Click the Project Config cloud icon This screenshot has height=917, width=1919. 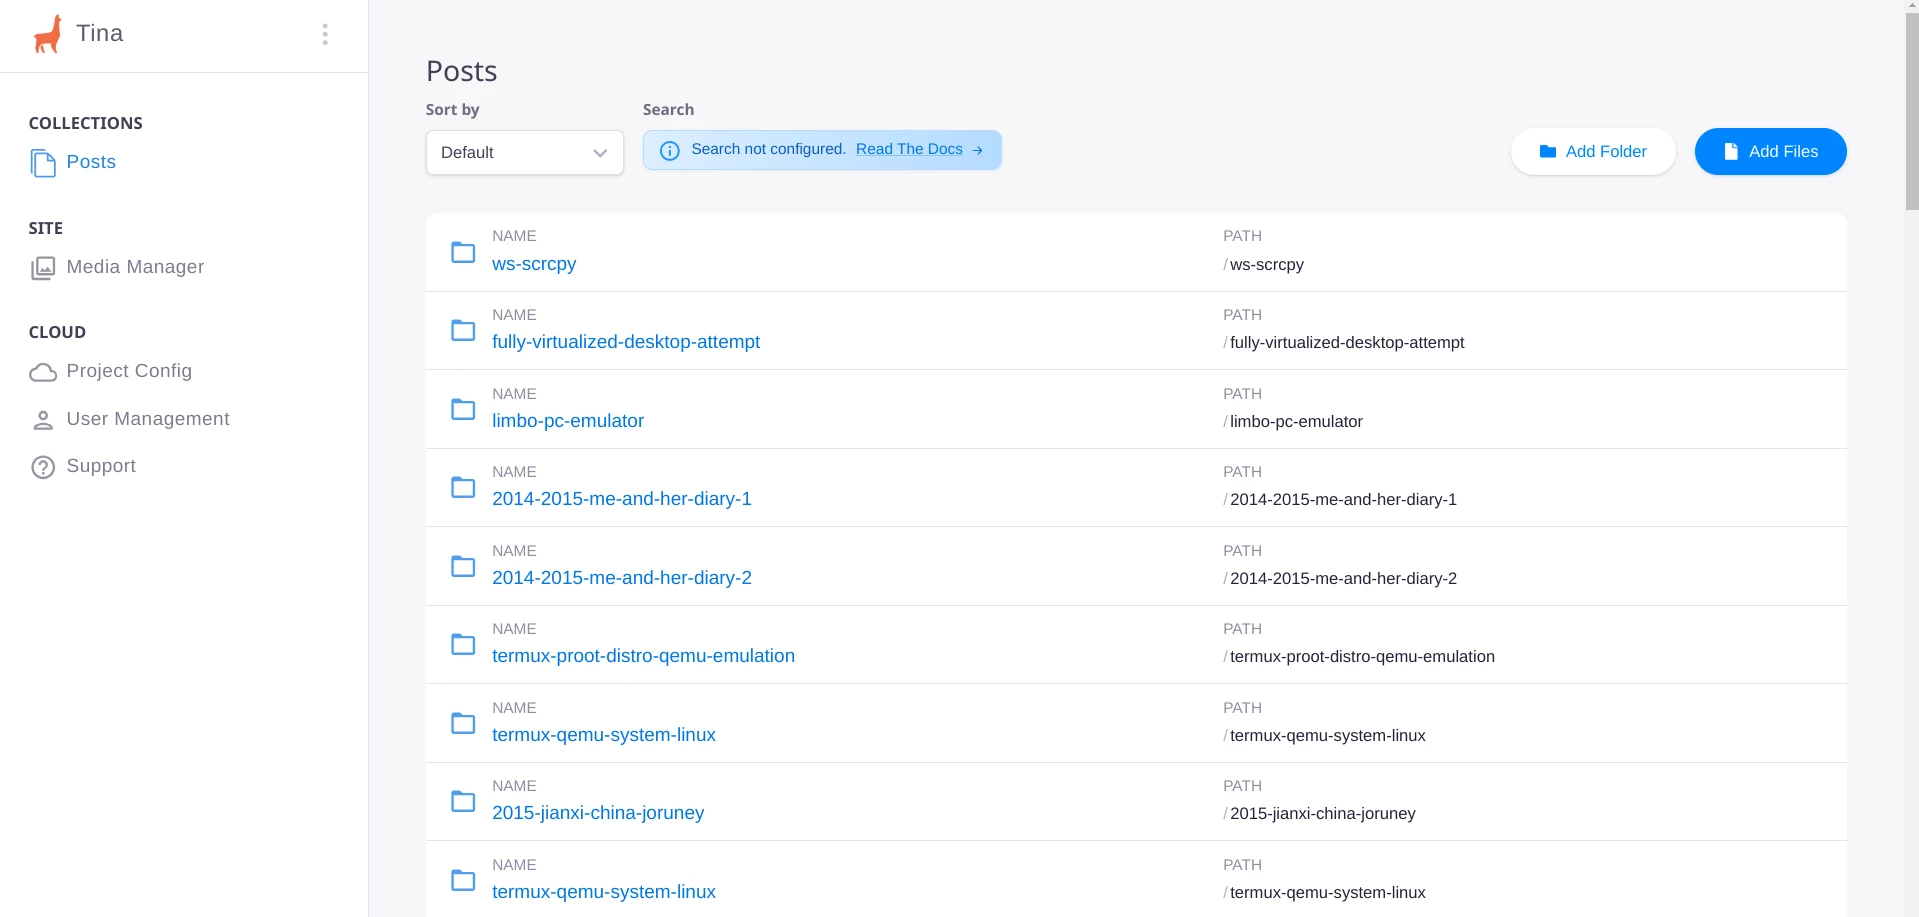43,372
